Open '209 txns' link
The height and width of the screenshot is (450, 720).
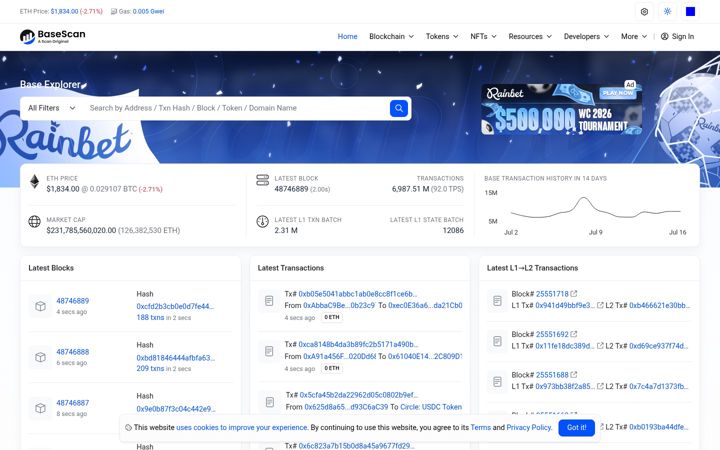(150, 369)
